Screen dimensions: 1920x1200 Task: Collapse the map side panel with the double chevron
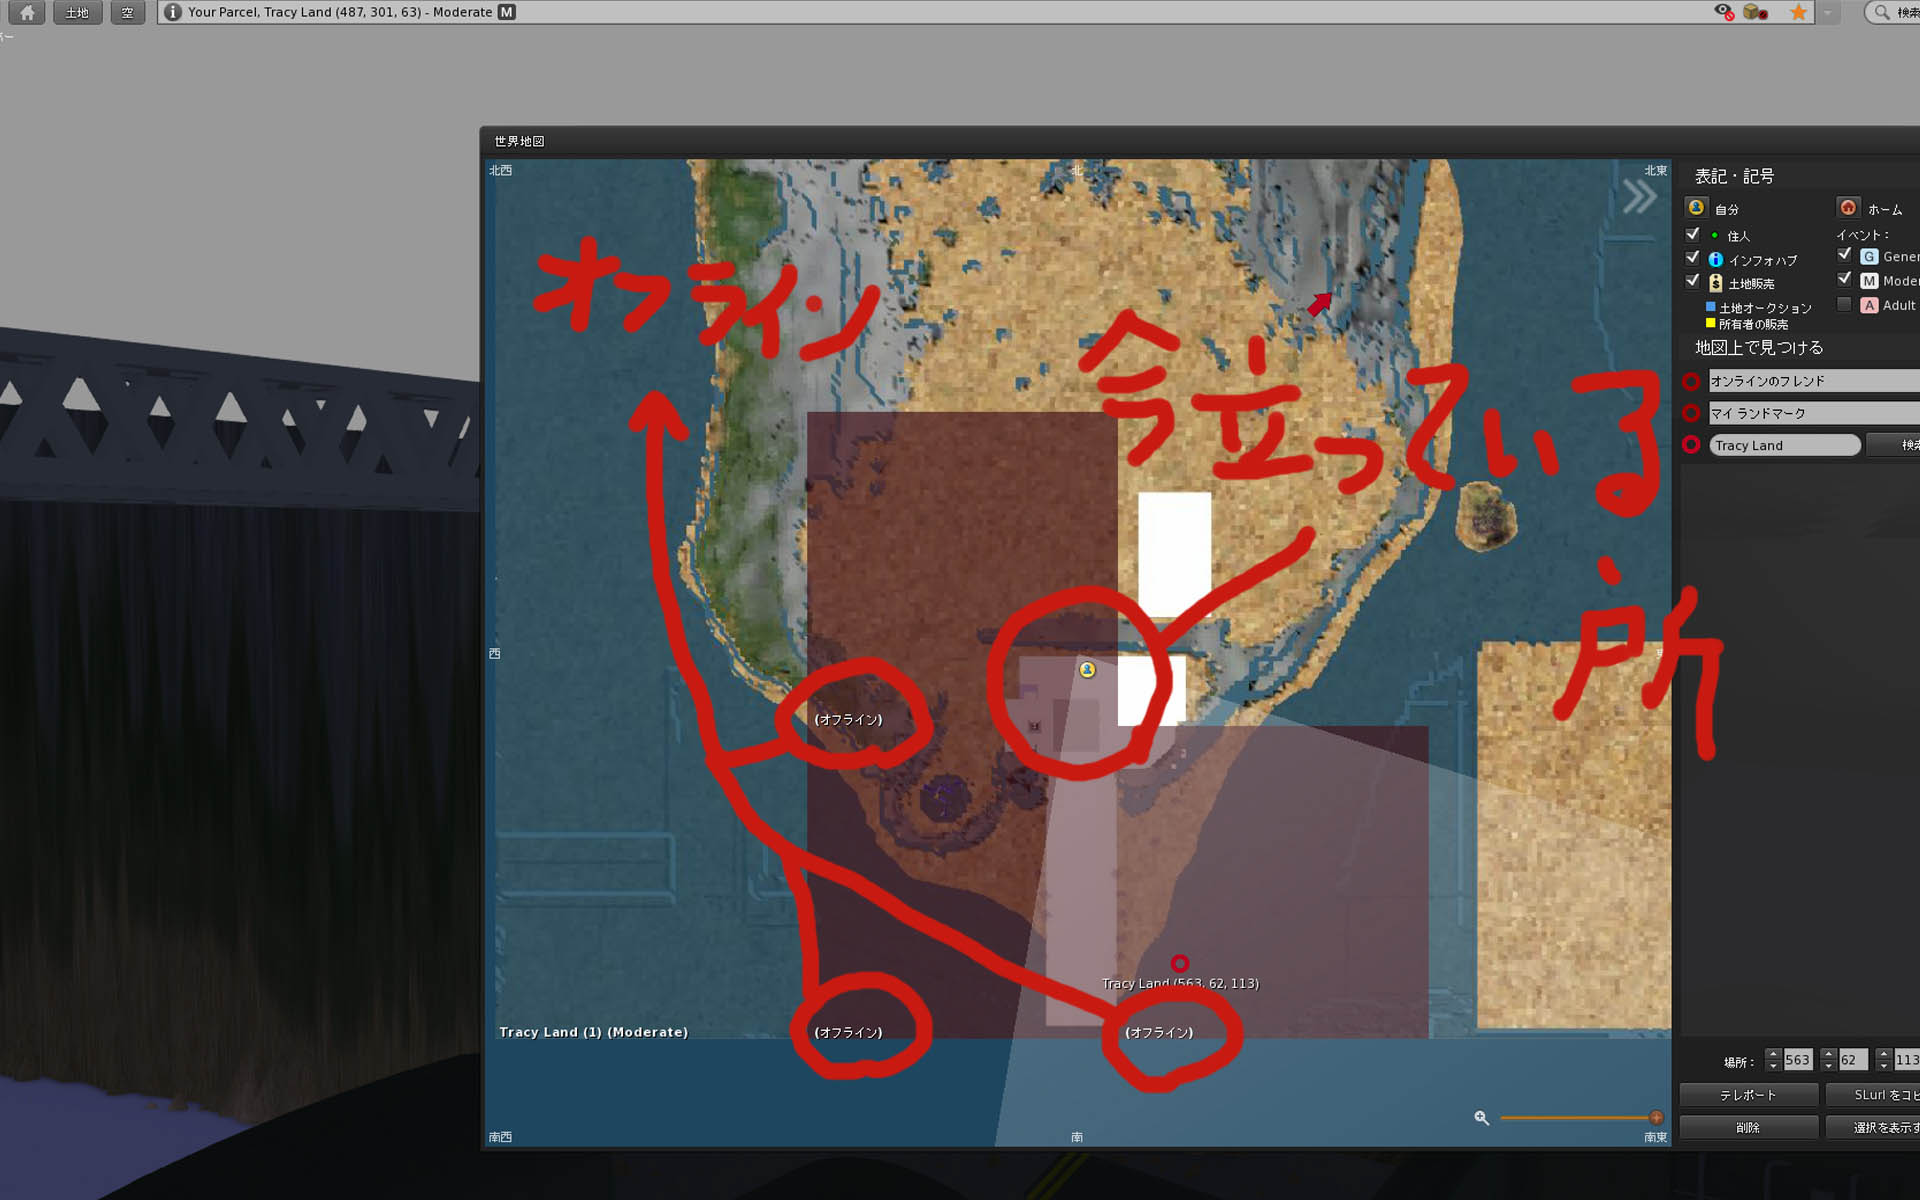click(1638, 196)
